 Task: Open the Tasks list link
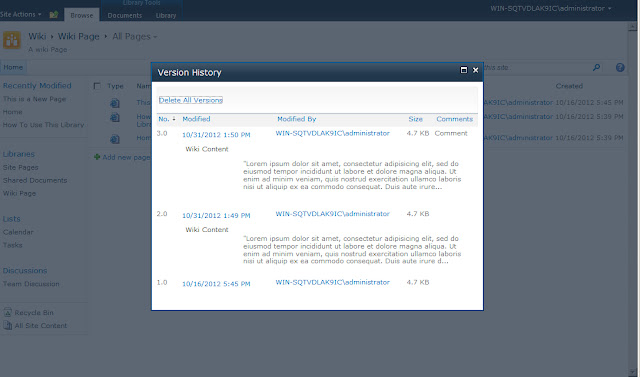pyautogui.click(x=13, y=245)
